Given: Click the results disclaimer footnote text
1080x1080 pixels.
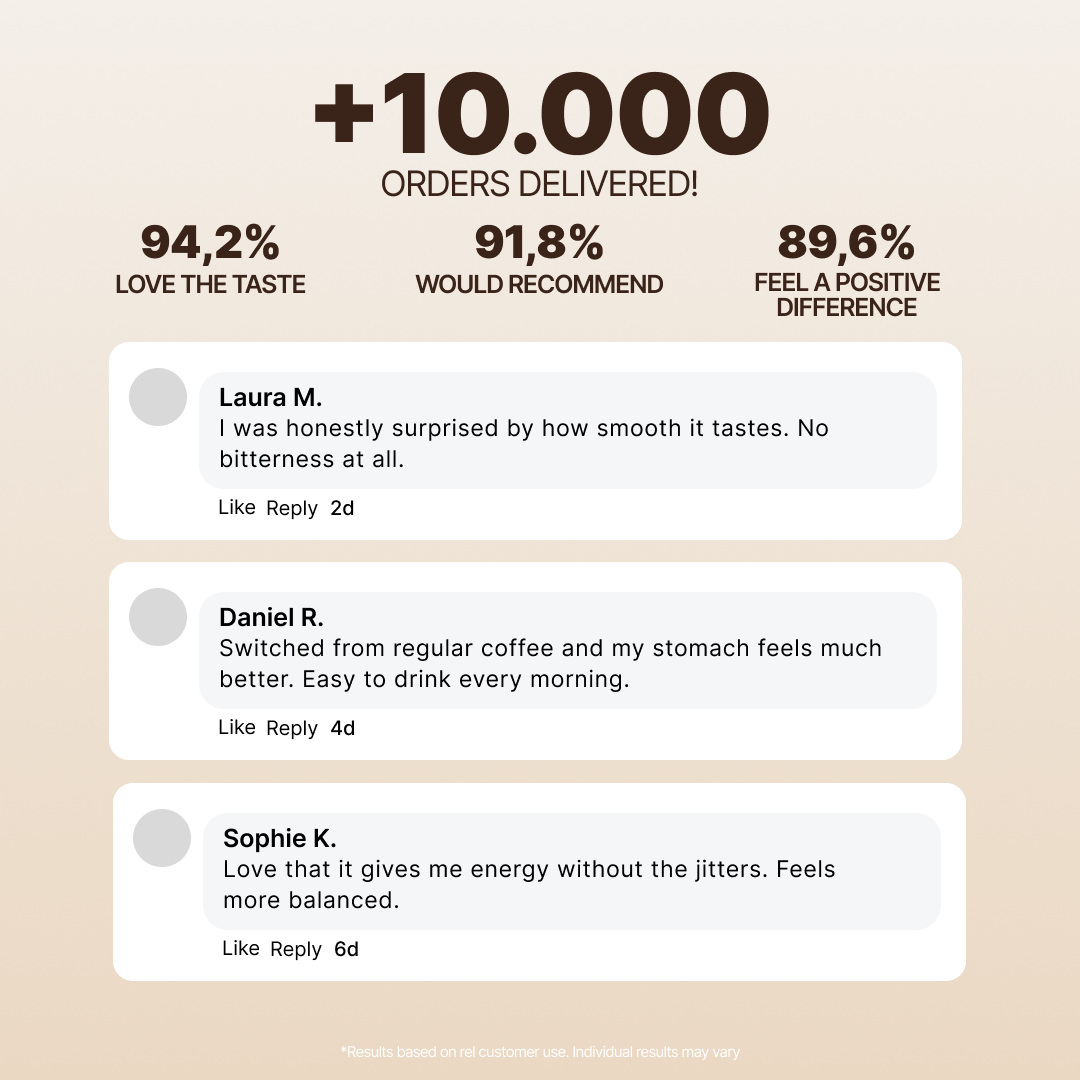Looking at the screenshot, I should click(x=540, y=1052).
